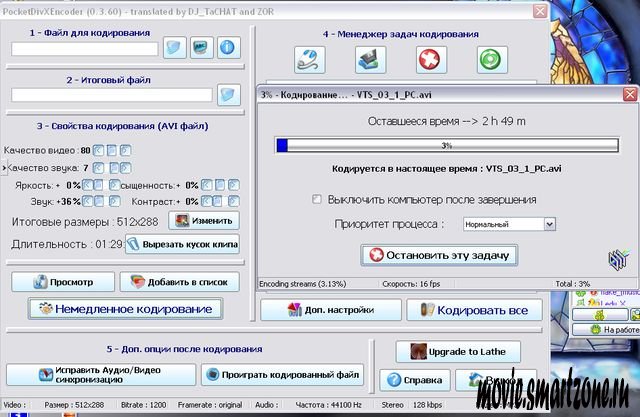Reset Звук volume with middle button
Image resolution: width=640 pixels, height=417 pixels.
[x=98, y=201]
